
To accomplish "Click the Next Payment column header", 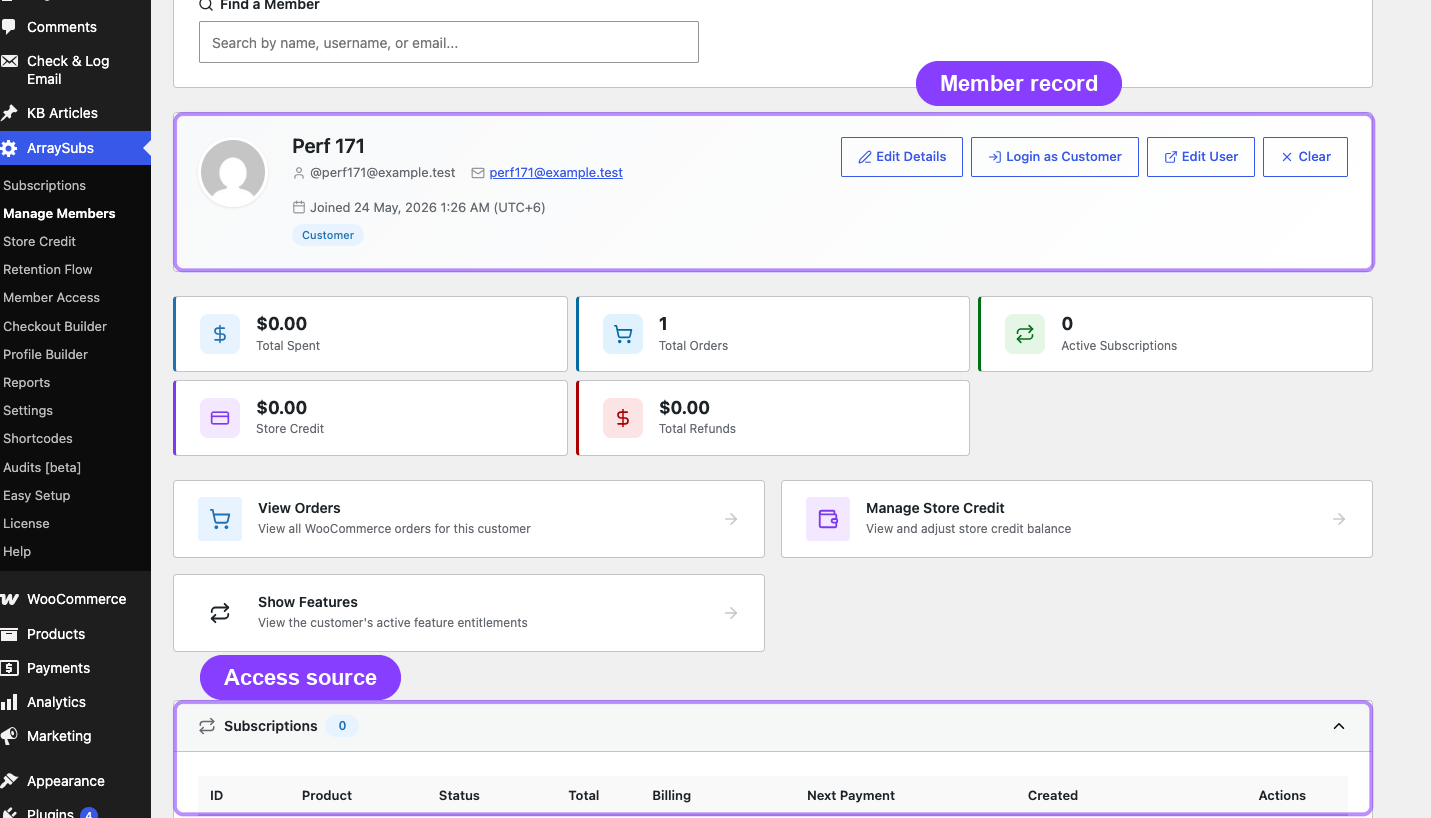I will click(x=851, y=796).
